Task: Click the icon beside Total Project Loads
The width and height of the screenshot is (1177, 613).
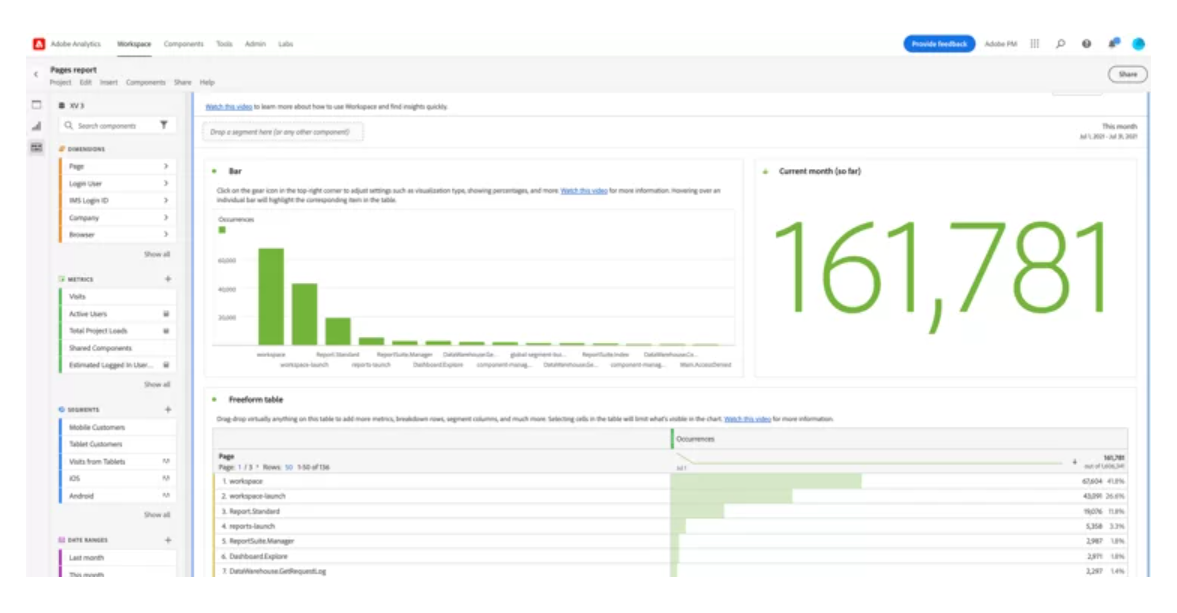Action: click(166, 331)
